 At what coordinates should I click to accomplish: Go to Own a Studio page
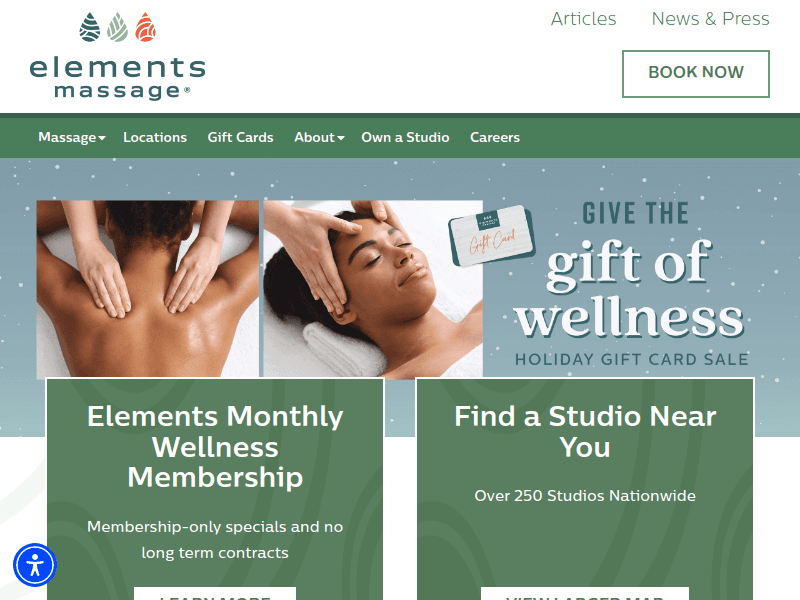(x=405, y=137)
